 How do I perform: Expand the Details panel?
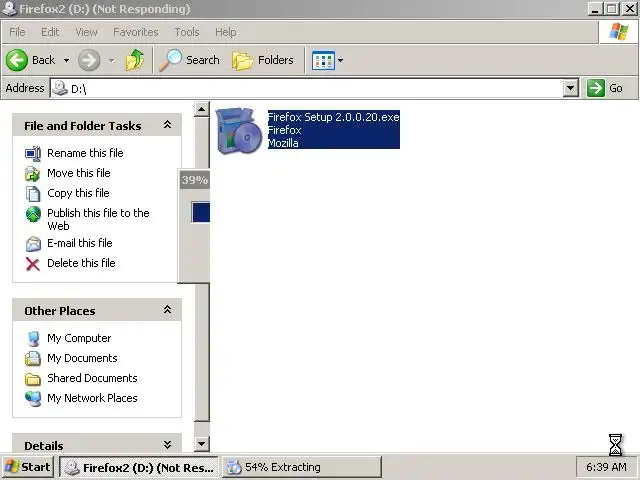point(167,444)
